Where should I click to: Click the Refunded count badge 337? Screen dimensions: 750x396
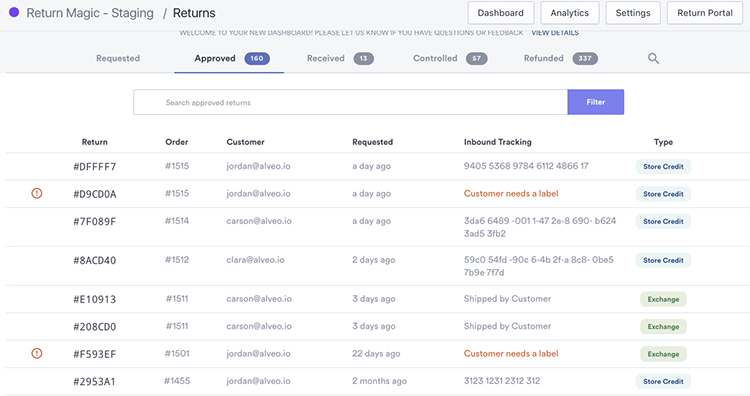click(585, 58)
